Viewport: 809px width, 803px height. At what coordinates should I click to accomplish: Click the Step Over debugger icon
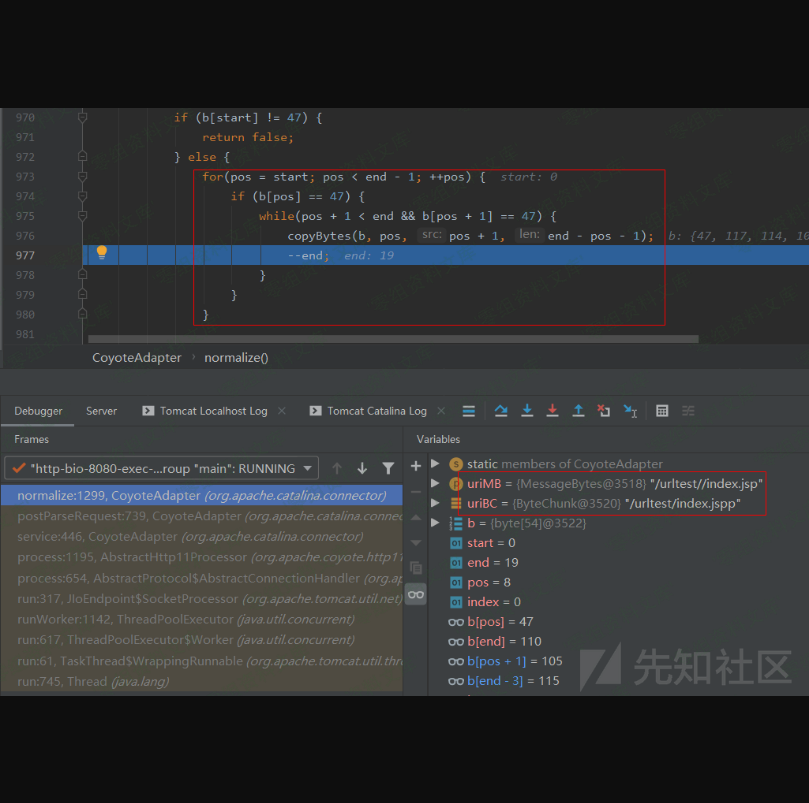(x=501, y=411)
